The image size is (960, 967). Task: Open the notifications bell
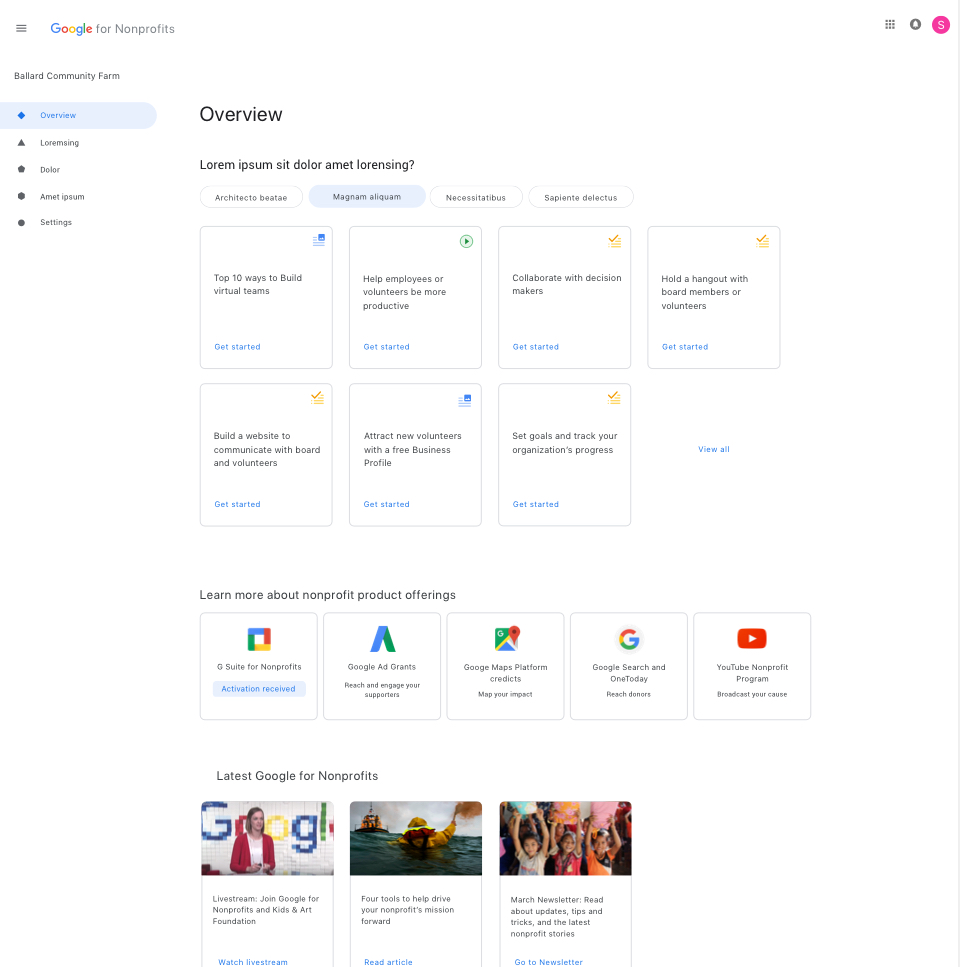coord(916,25)
